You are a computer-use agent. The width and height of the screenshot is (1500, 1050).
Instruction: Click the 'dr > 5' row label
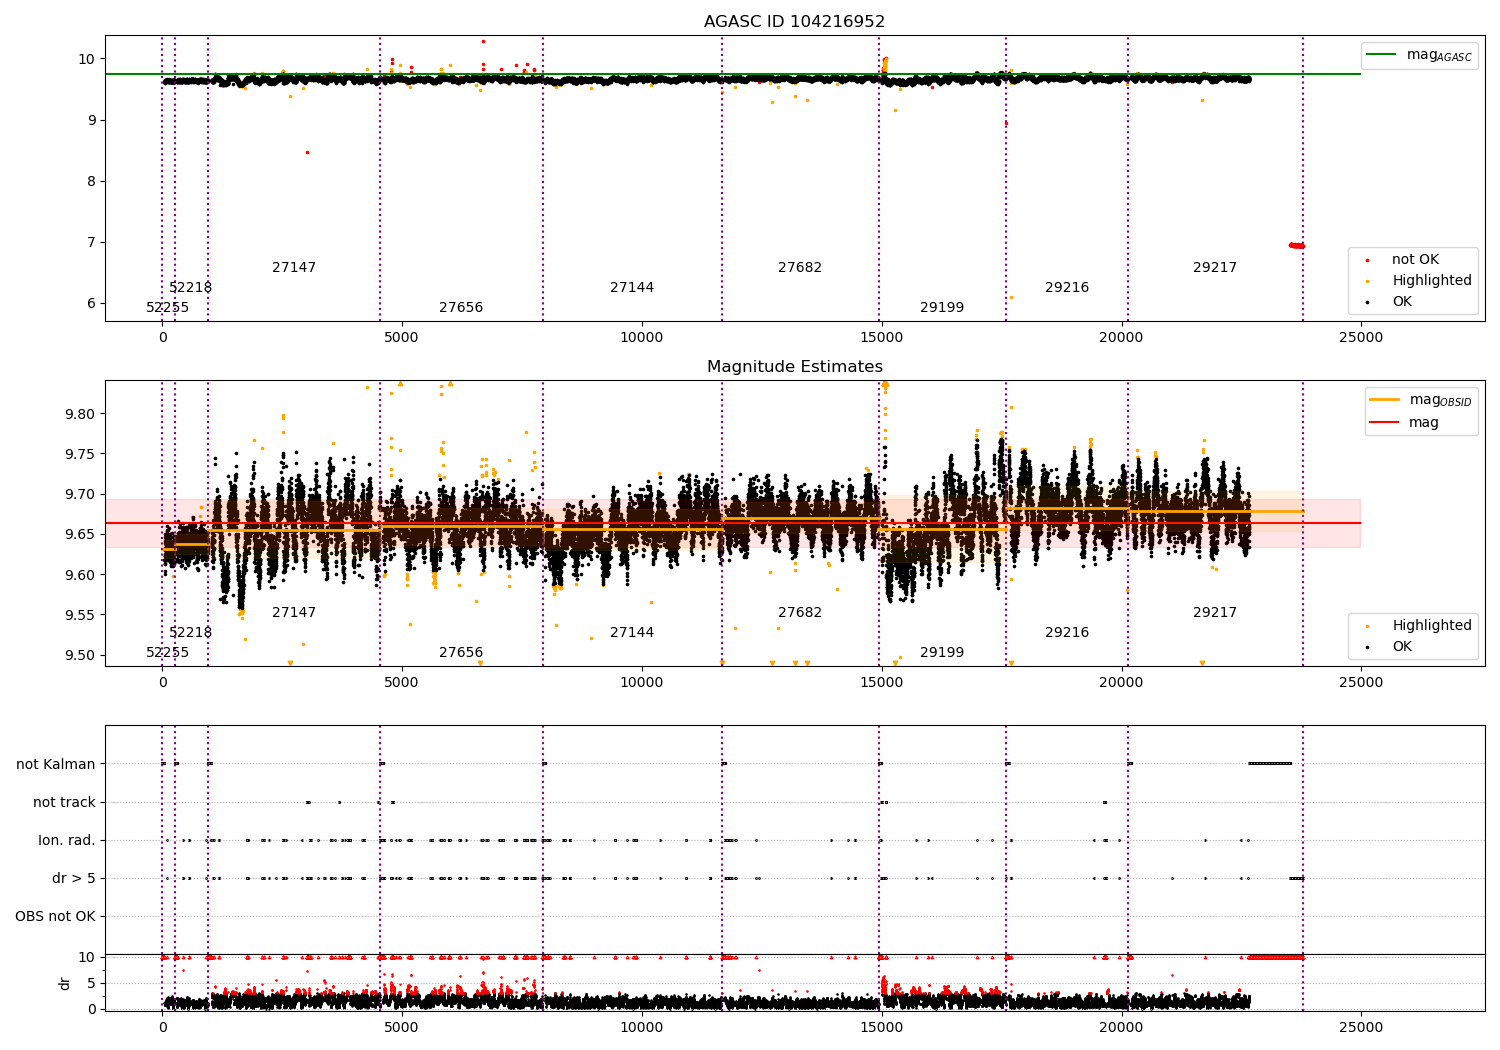click(x=74, y=878)
